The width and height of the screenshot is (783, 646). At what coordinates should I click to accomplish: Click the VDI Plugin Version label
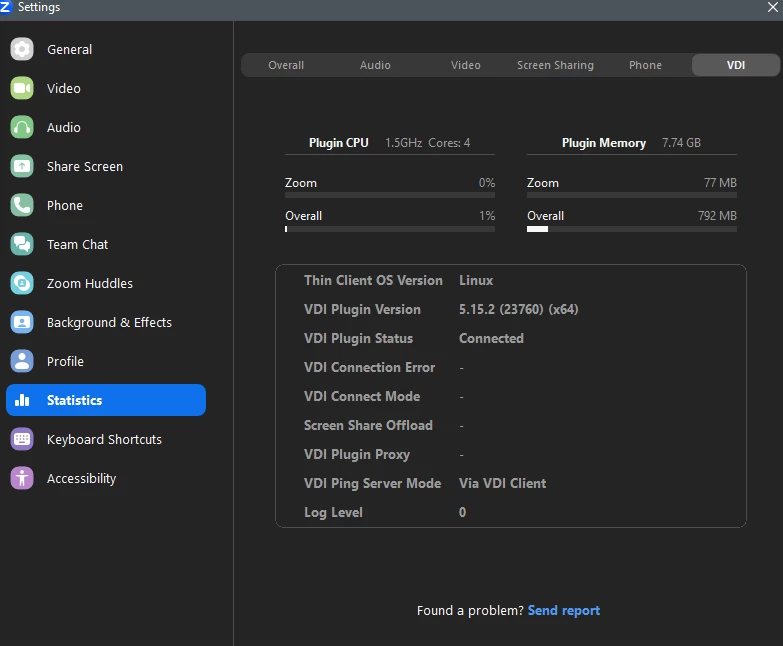[x=363, y=310]
